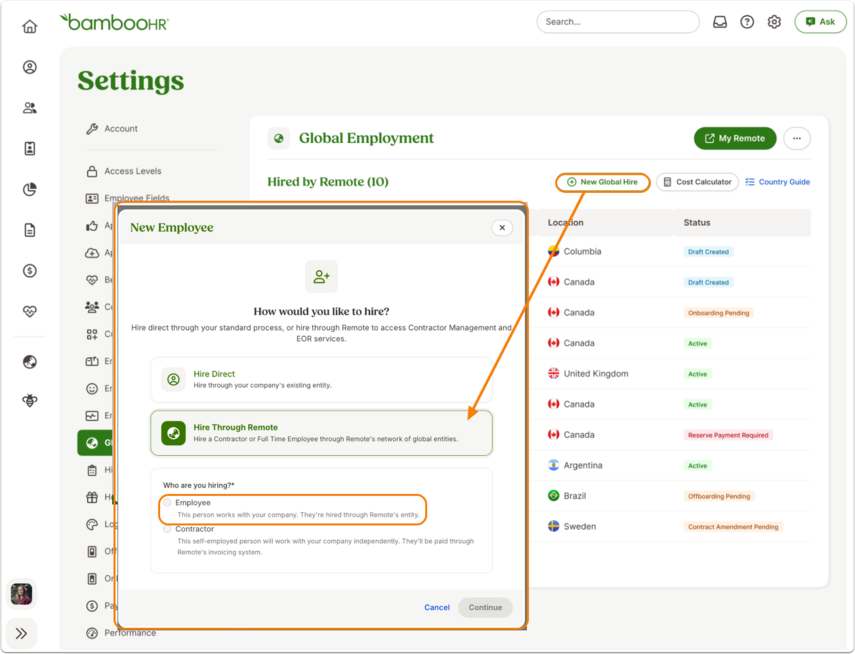The width and height of the screenshot is (855, 654).
Task: Open the more options ellipsis button
Action: 797,139
